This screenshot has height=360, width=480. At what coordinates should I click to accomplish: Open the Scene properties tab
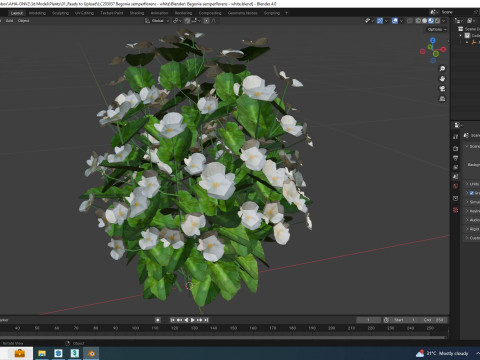tap(456, 176)
